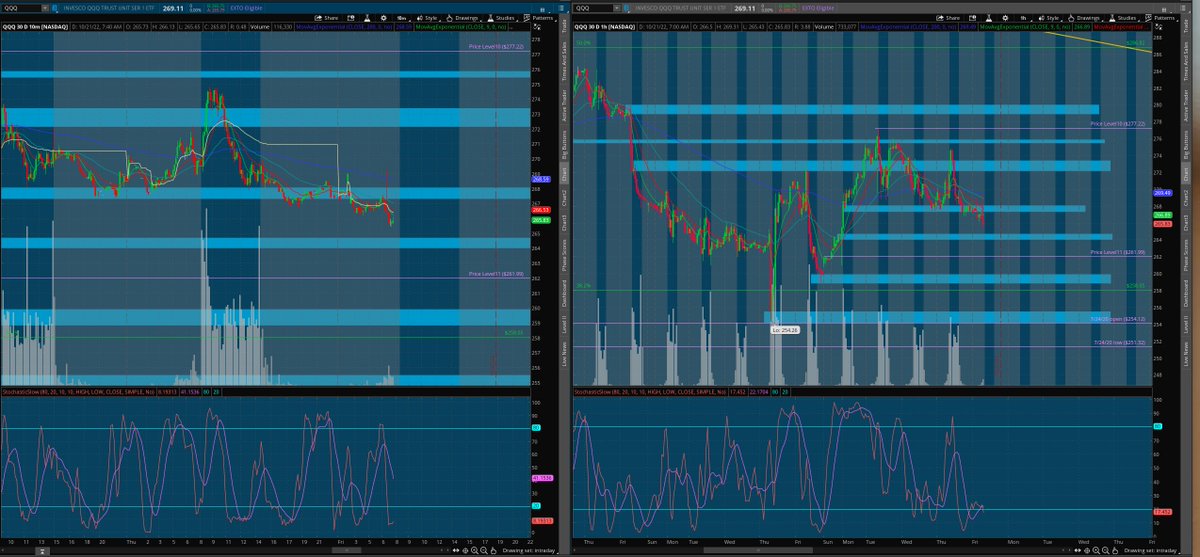Open Phase Scores tab in middle sidebar
1200x557 pixels.
point(565,256)
